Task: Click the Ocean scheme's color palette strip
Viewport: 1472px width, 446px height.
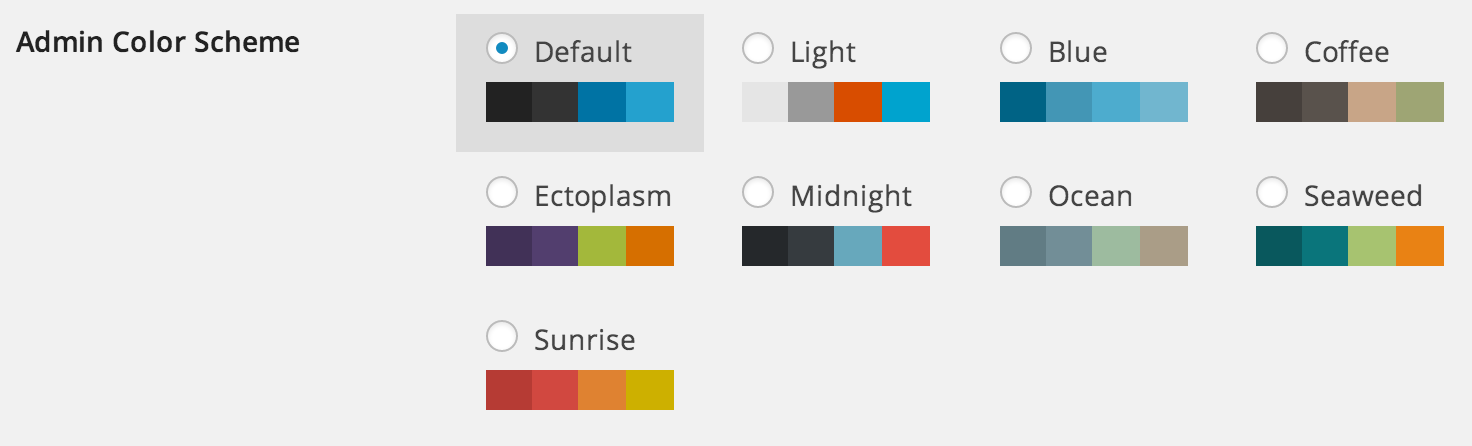Action: 1094,246
